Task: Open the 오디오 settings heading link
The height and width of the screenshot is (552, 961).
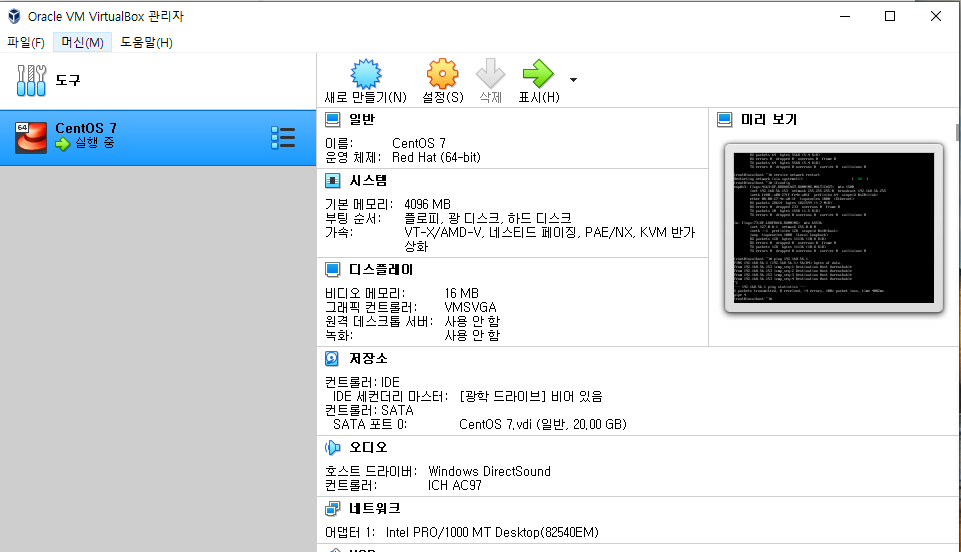Action: (x=368, y=447)
